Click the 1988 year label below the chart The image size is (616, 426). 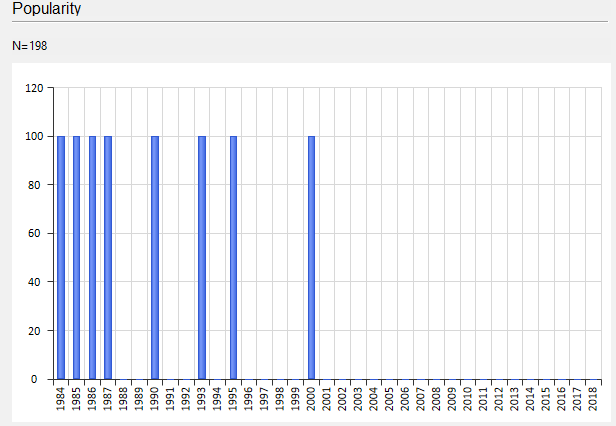(x=124, y=398)
